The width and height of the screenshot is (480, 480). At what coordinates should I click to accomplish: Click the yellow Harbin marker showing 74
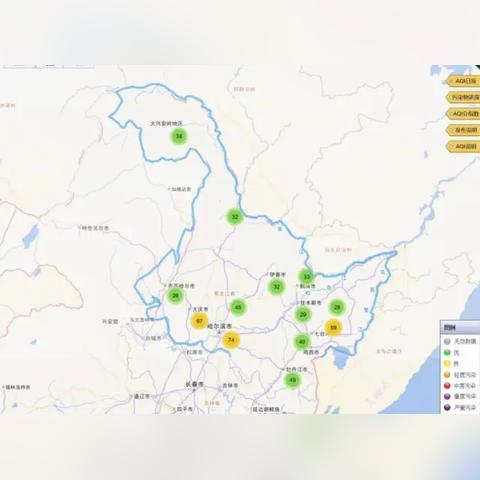(x=231, y=340)
